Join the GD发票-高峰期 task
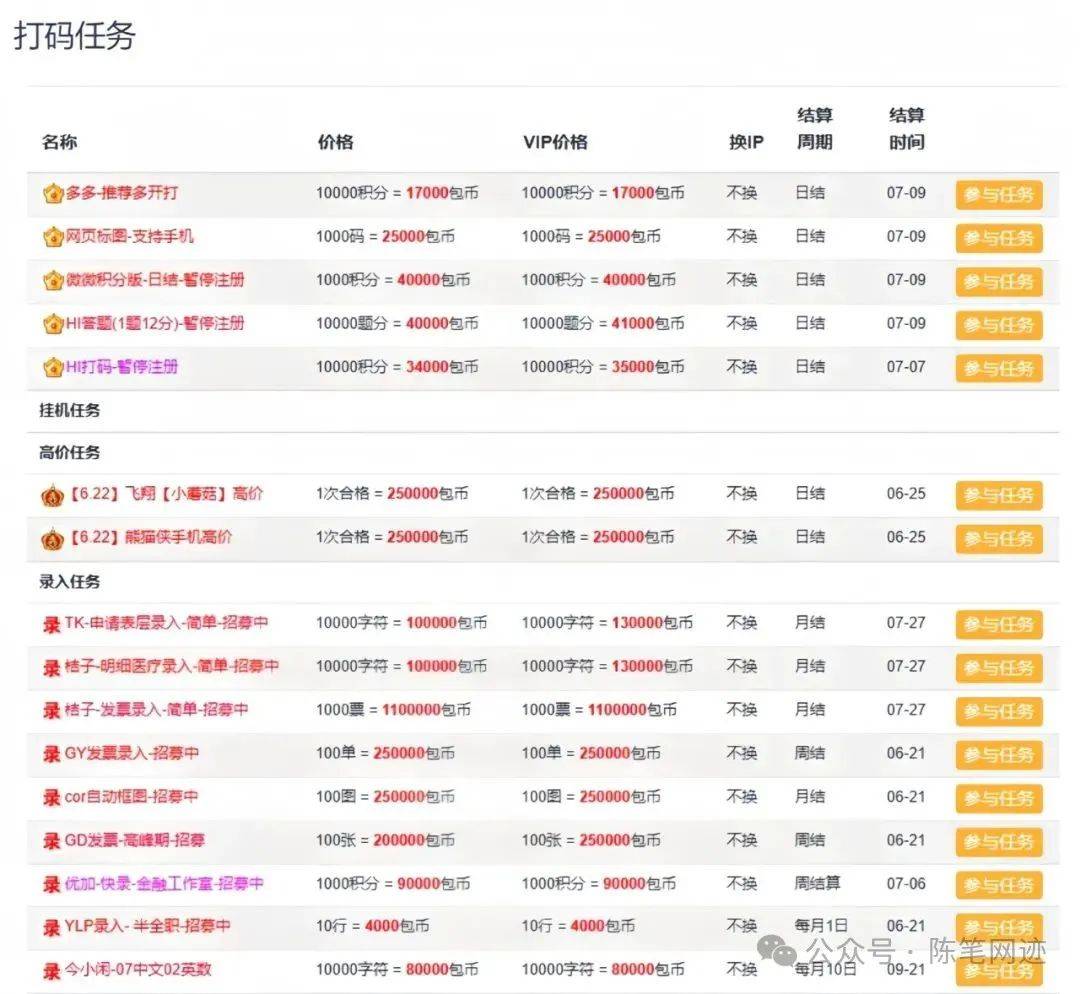The height and width of the screenshot is (994, 1080). pyautogui.click(x=999, y=842)
